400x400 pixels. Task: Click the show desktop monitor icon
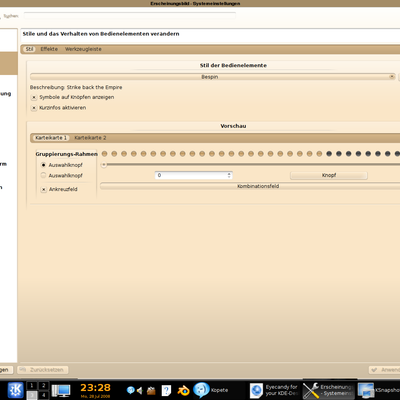[60, 390]
